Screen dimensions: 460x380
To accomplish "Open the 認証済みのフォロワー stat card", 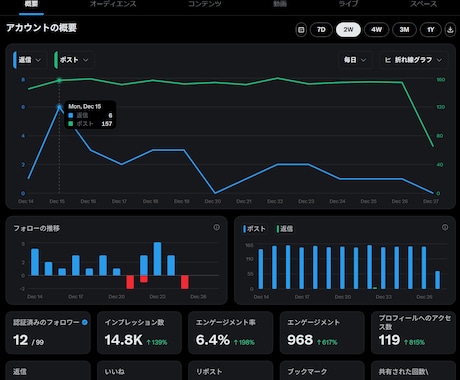I will tap(48, 333).
